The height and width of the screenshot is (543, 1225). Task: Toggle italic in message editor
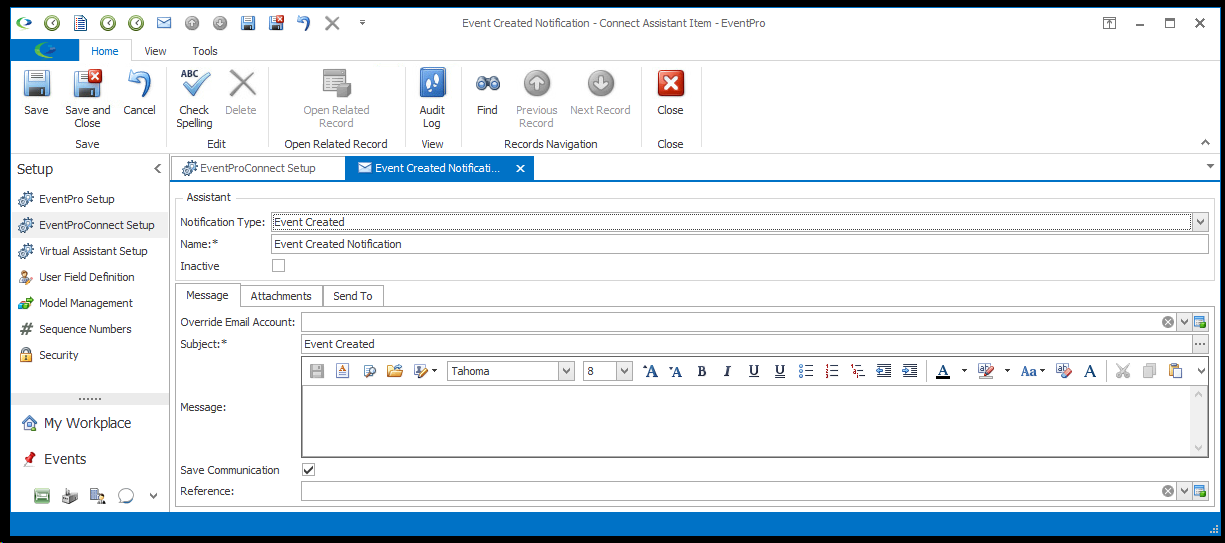click(x=728, y=371)
